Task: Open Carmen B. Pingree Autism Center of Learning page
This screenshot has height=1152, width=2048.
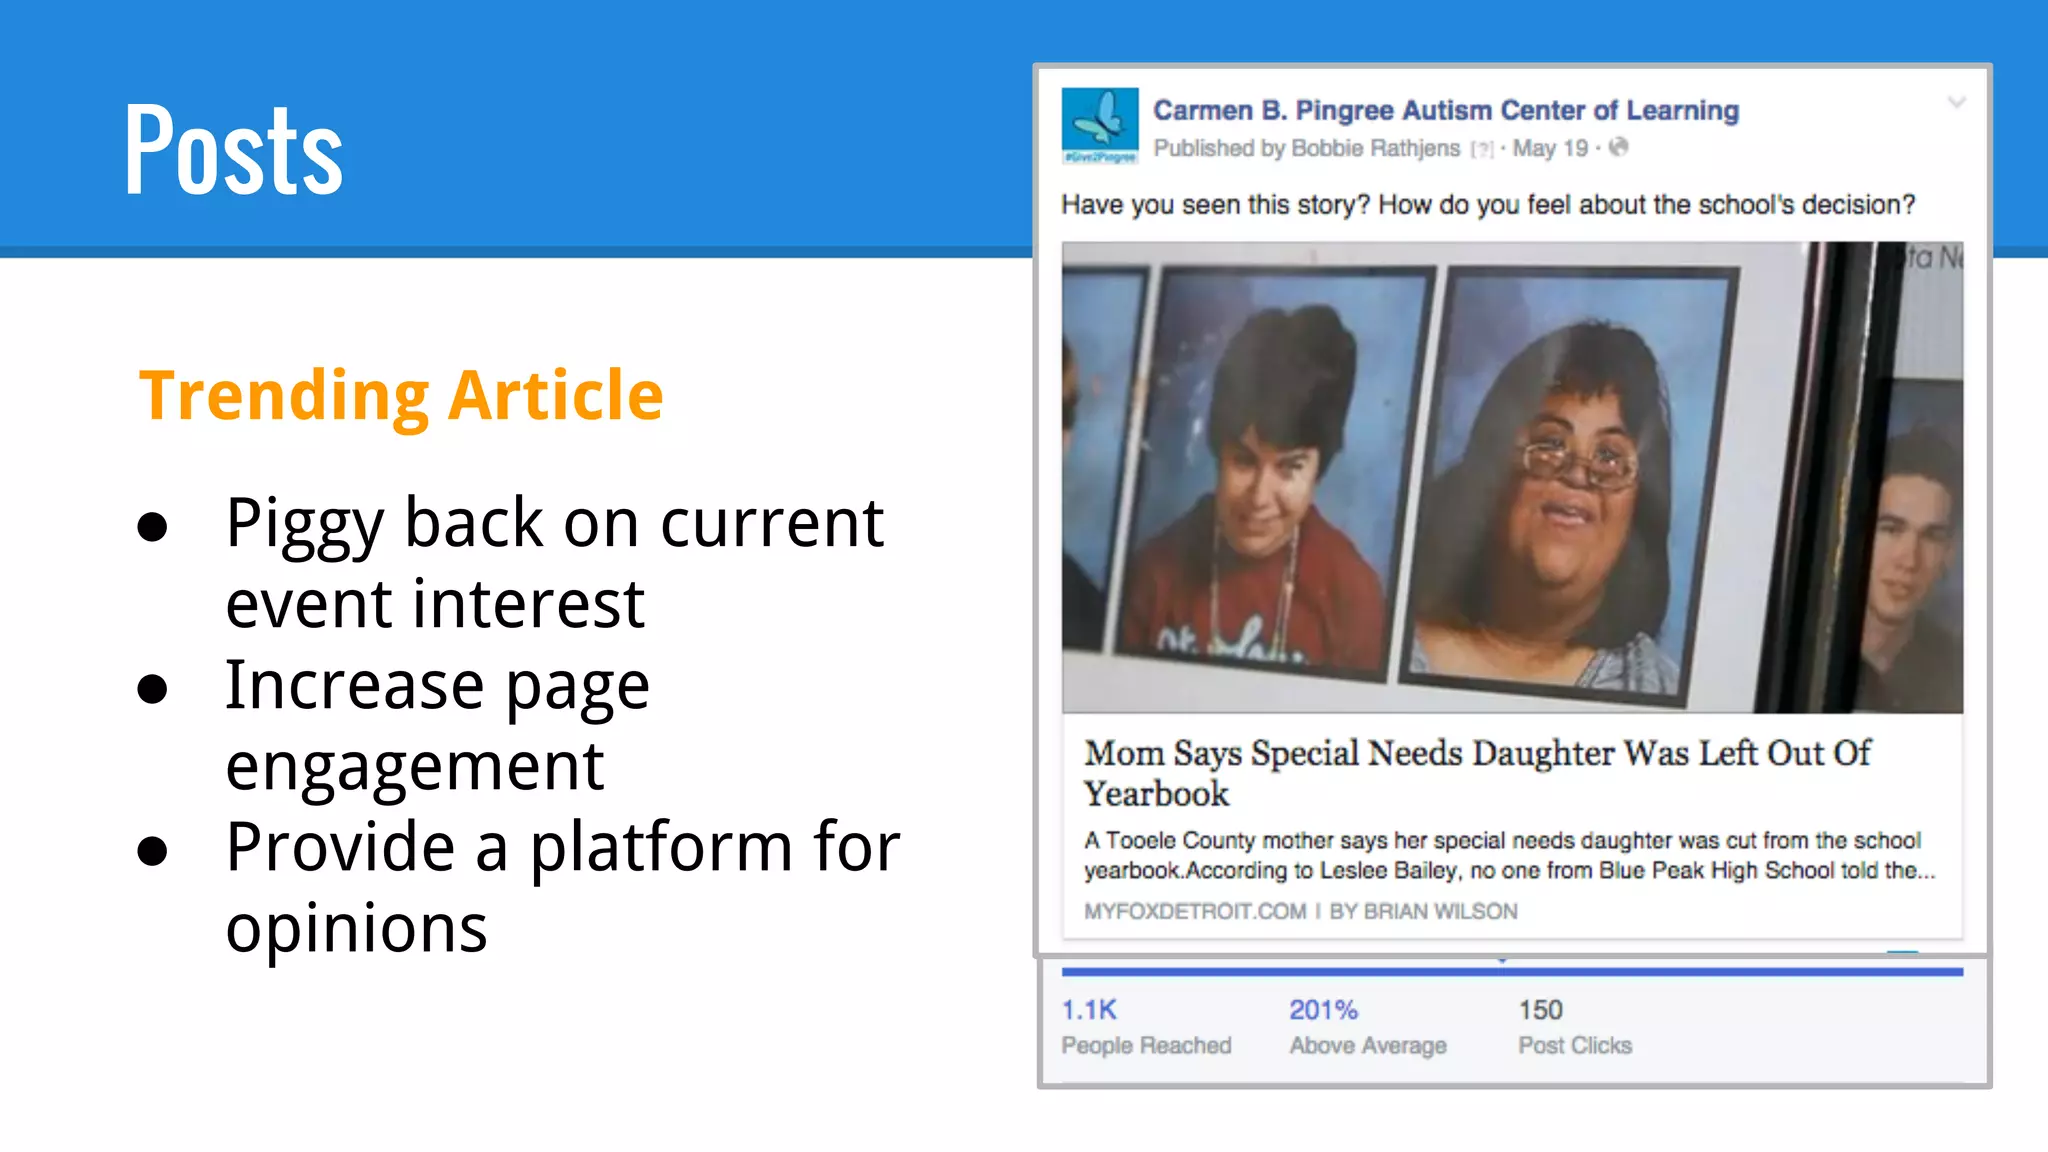Action: tap(1446, 110)
